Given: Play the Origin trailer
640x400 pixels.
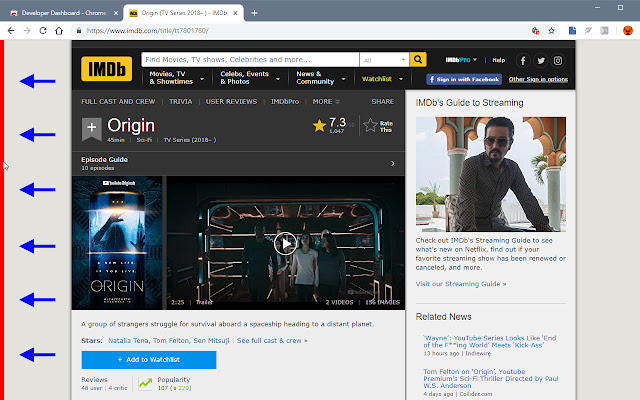Looking at the screenshot, I should pyautogui.click(x=285, y=244).
